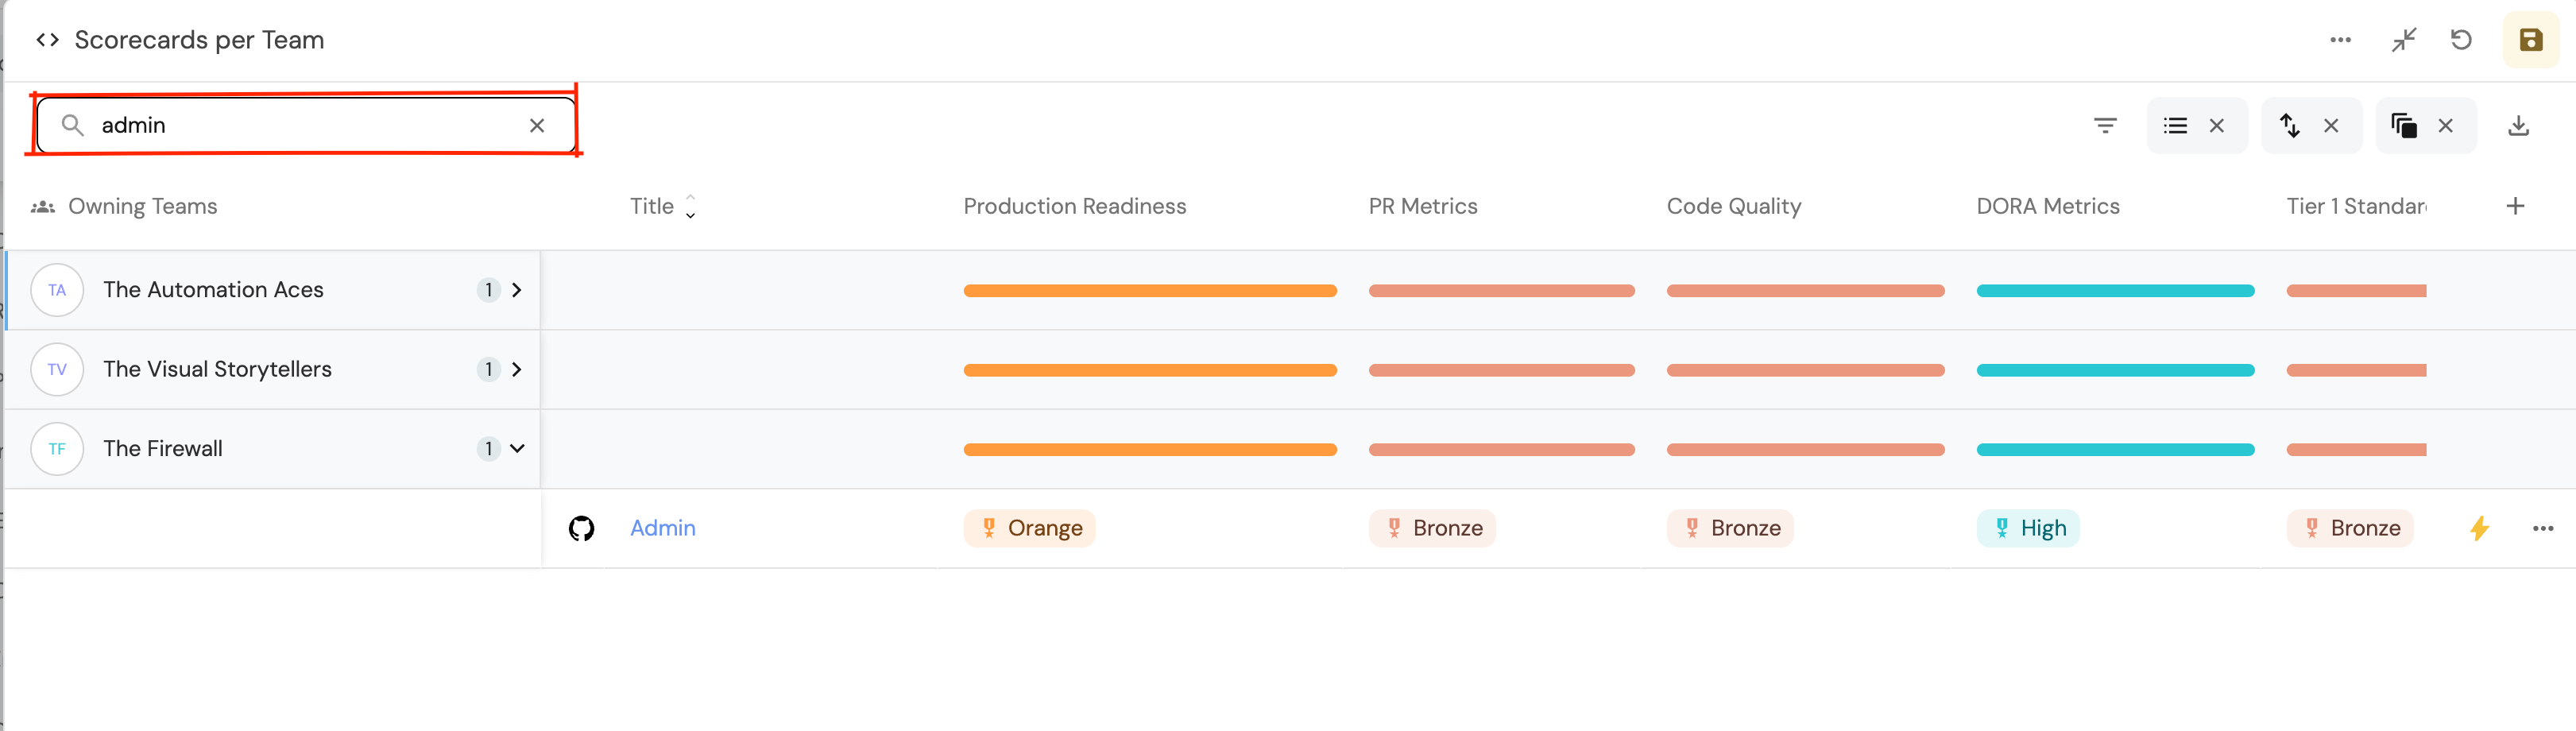
Task: Open the Admin entity link
Action: click(663, 528)
